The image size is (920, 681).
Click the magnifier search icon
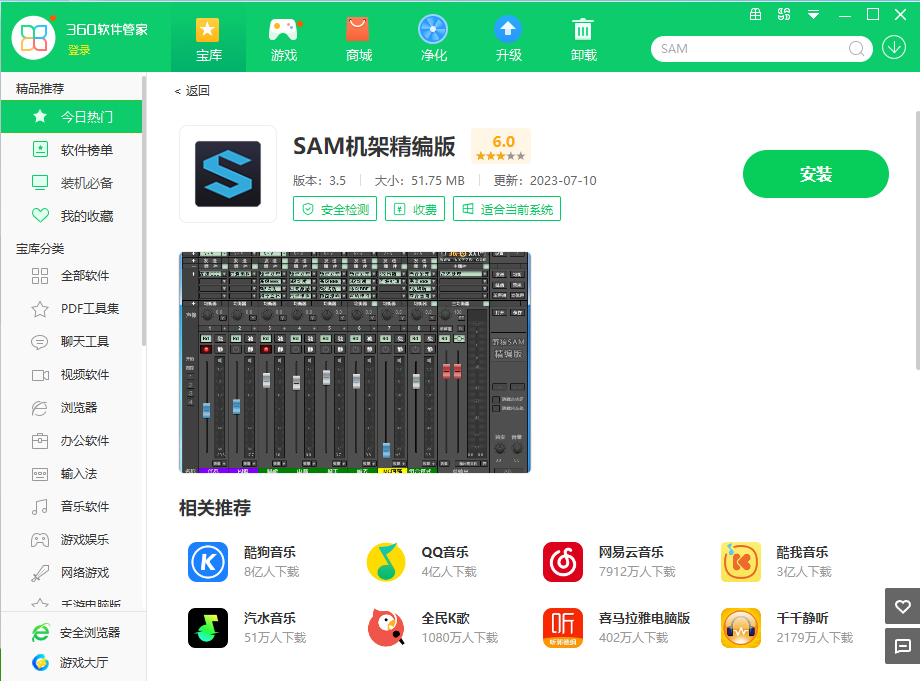click(856, 49)
